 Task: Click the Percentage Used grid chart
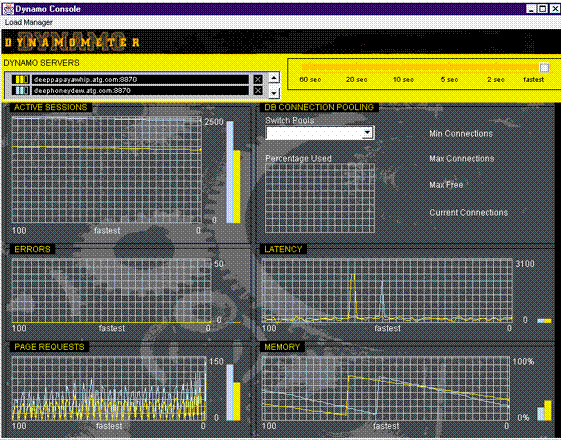[320, 198]
